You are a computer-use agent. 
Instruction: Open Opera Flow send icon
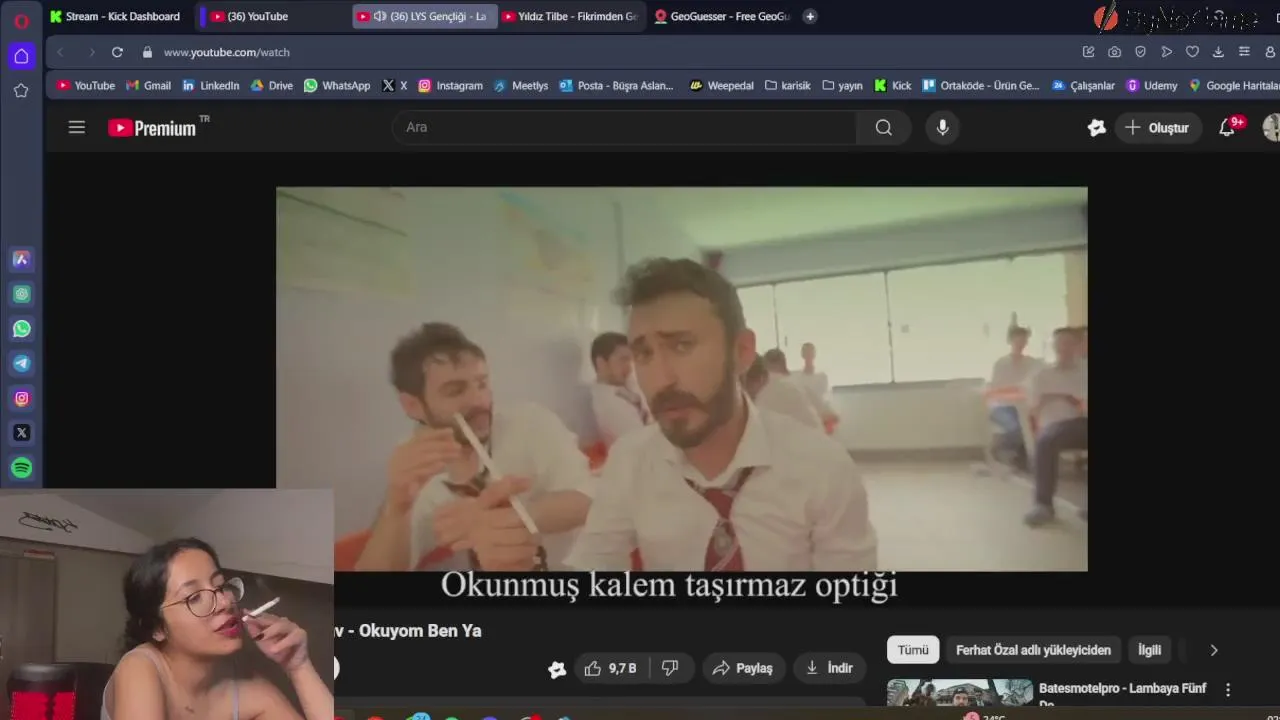click(1167, 52)
